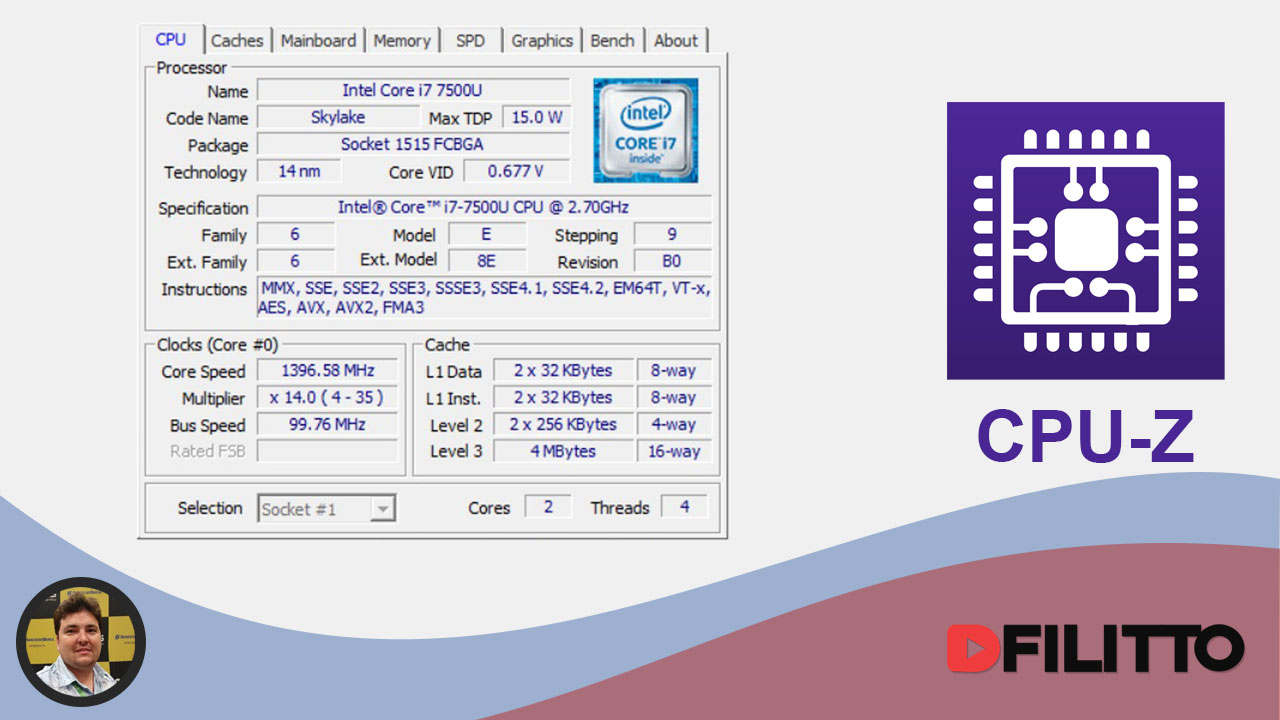Click the Max TDP value box
This screenshot has height=720, width=1280.
[x=537, y=116]
